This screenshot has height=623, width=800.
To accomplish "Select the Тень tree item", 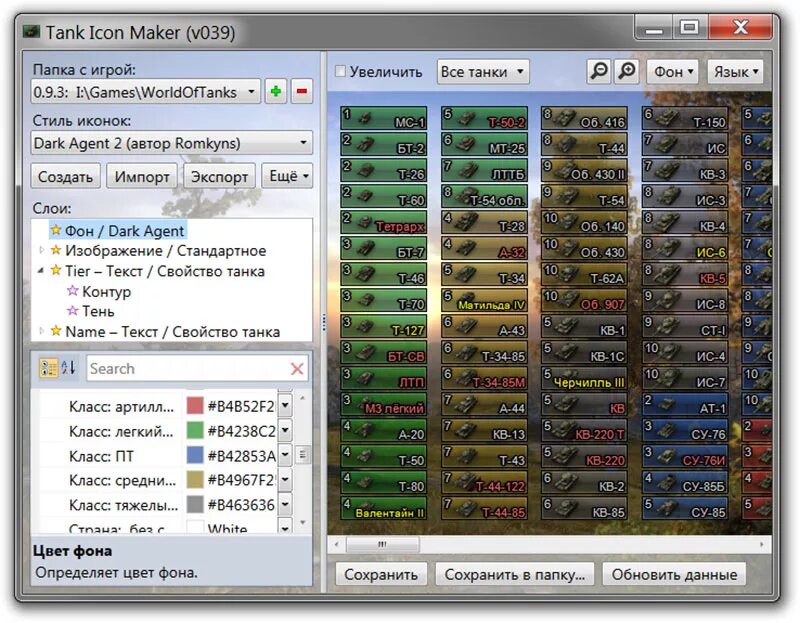I will pos(98,311).
